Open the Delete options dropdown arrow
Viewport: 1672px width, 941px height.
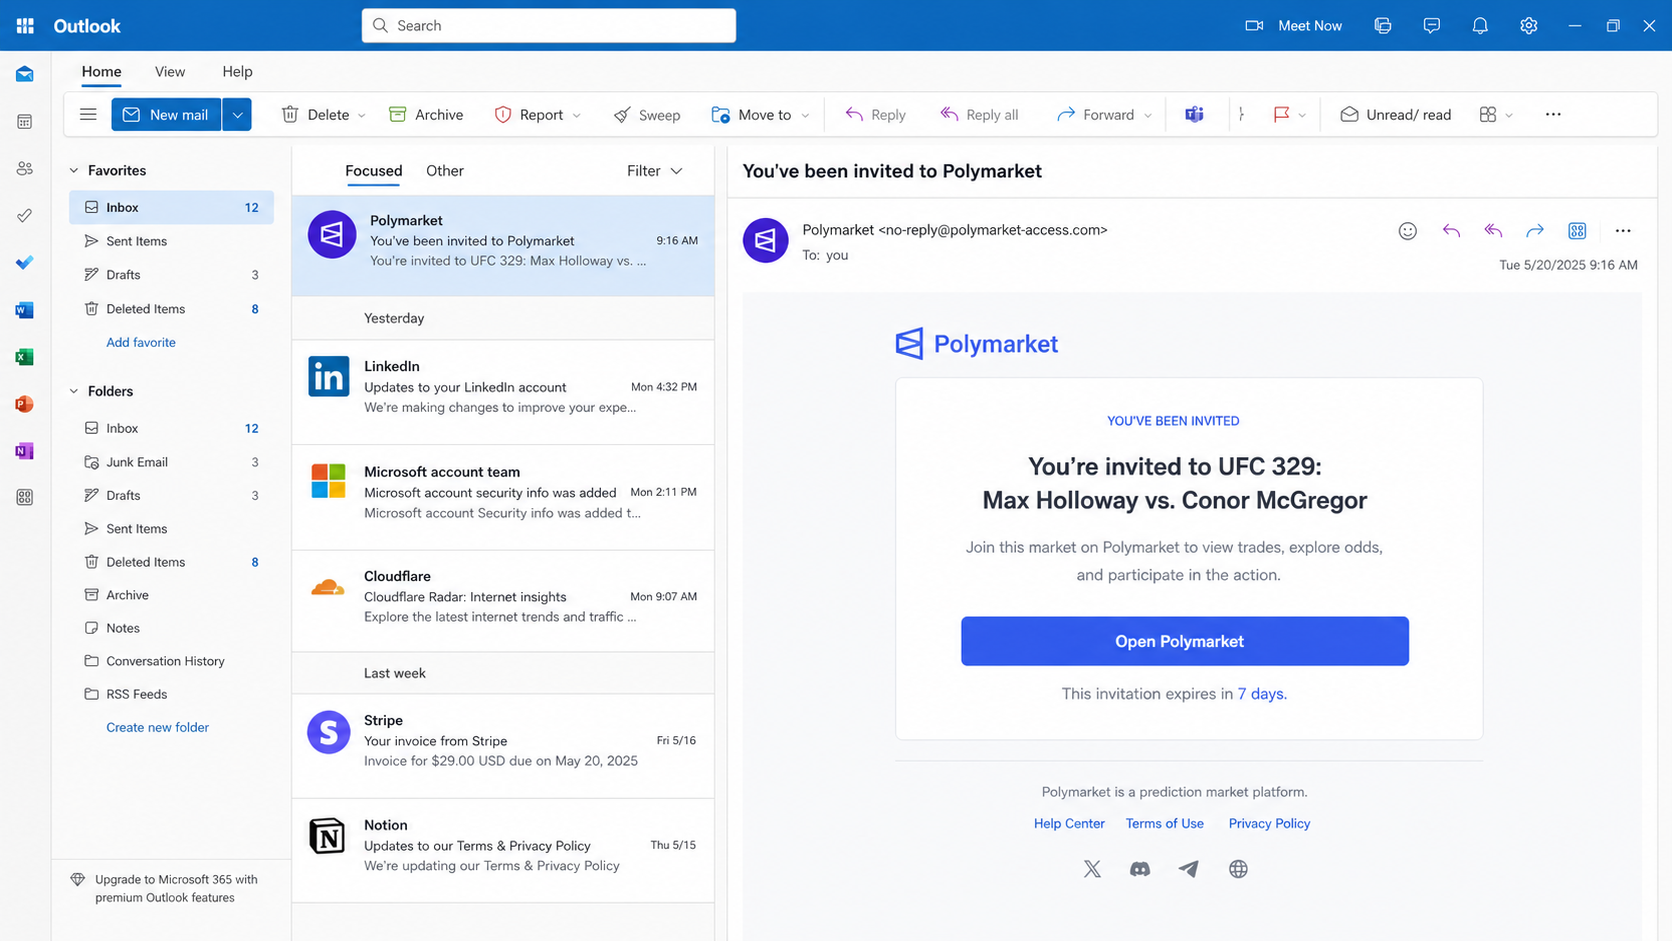[x=362, y=115]
